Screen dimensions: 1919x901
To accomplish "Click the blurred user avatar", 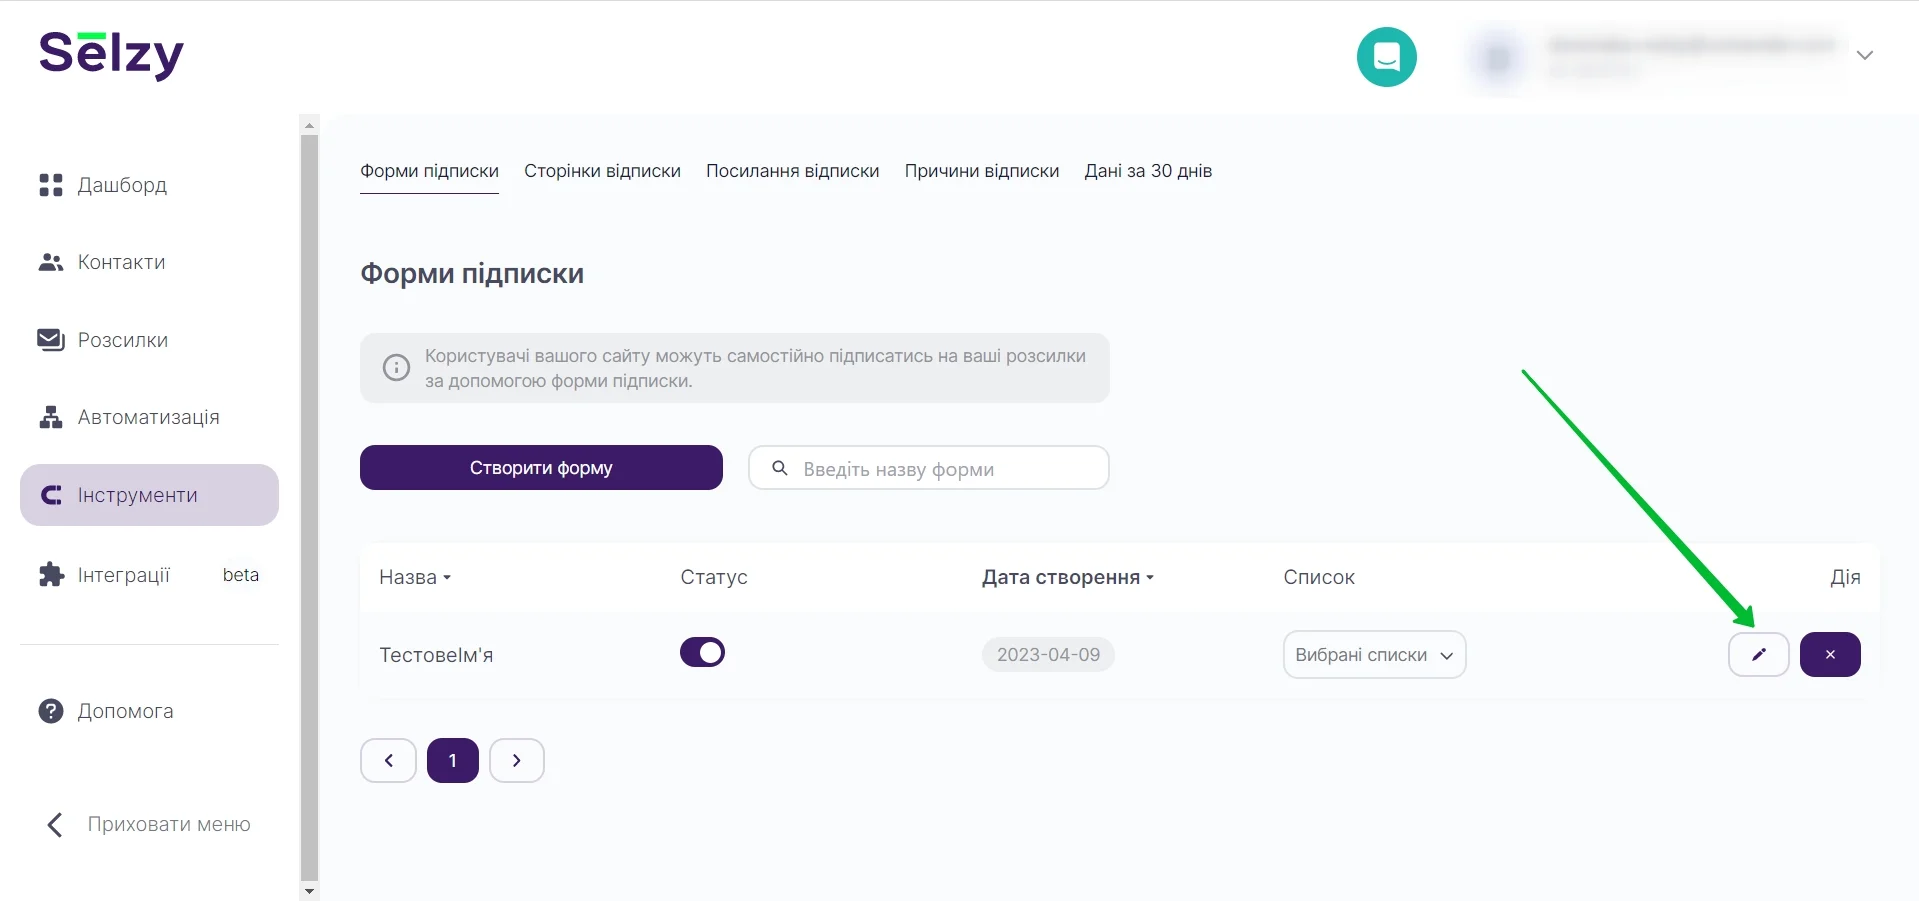I will (x=1498, y=58).
